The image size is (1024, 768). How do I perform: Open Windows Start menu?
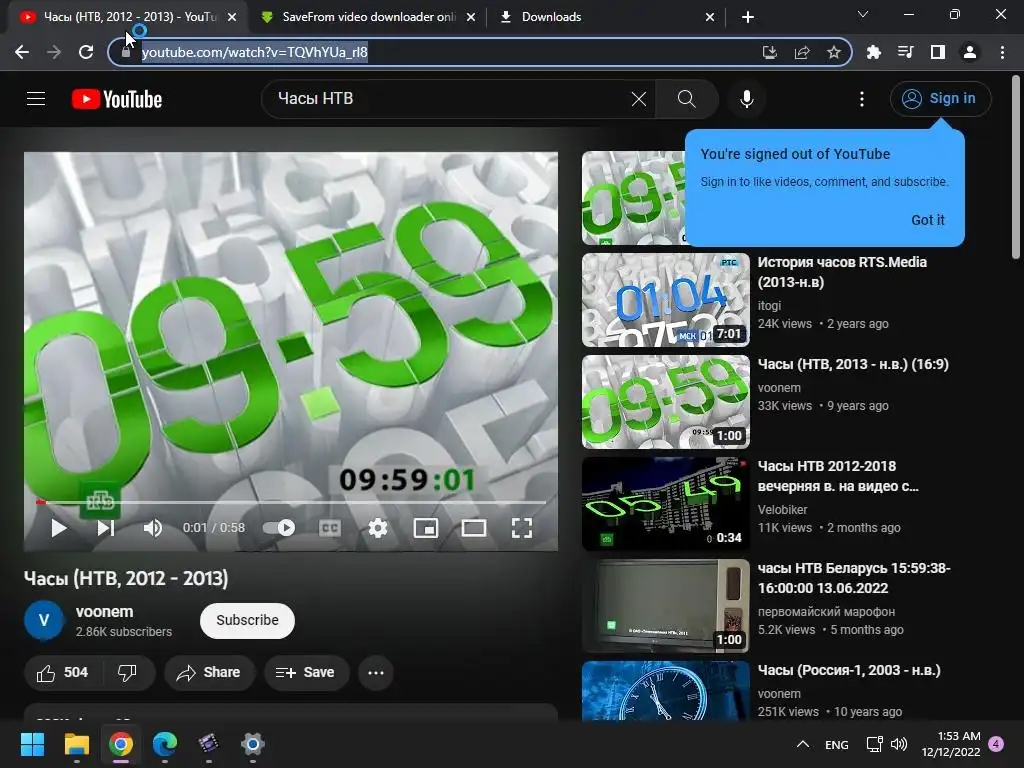click(32, 744)
